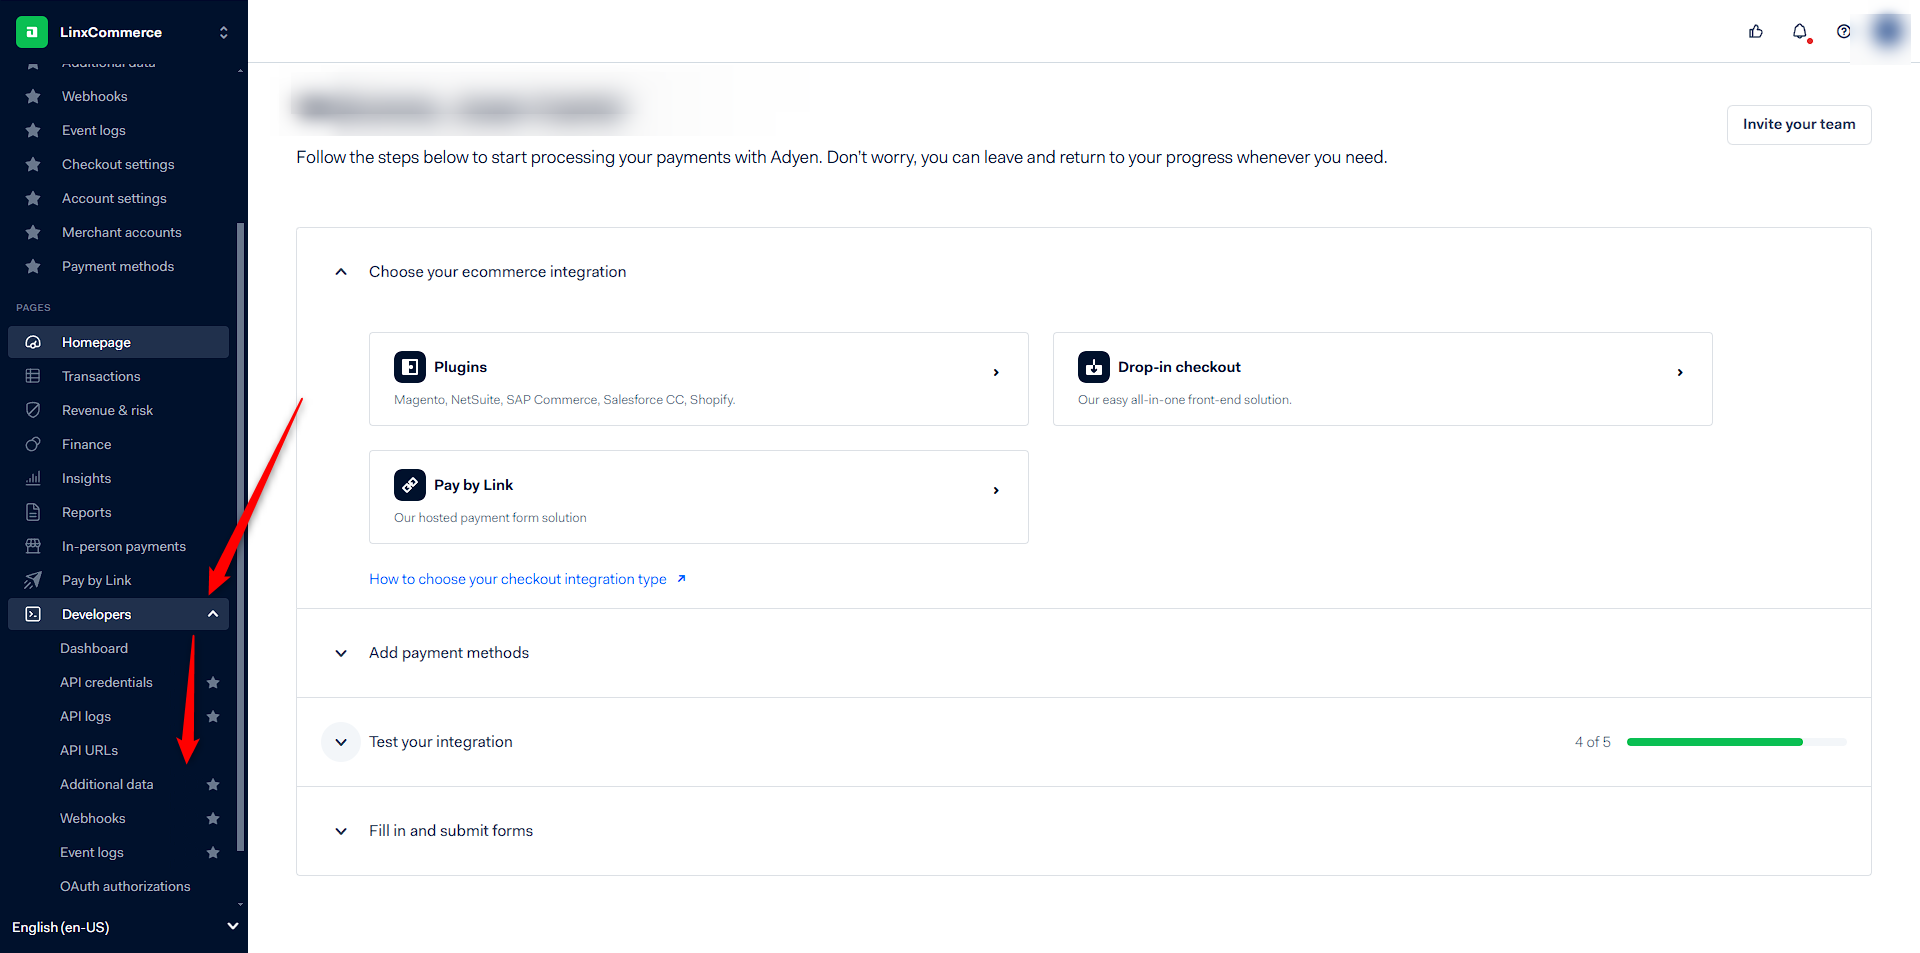This screenshot has height=953, width=1920.
Task: Click the Plugins integration icon
Action: [410, 367]
